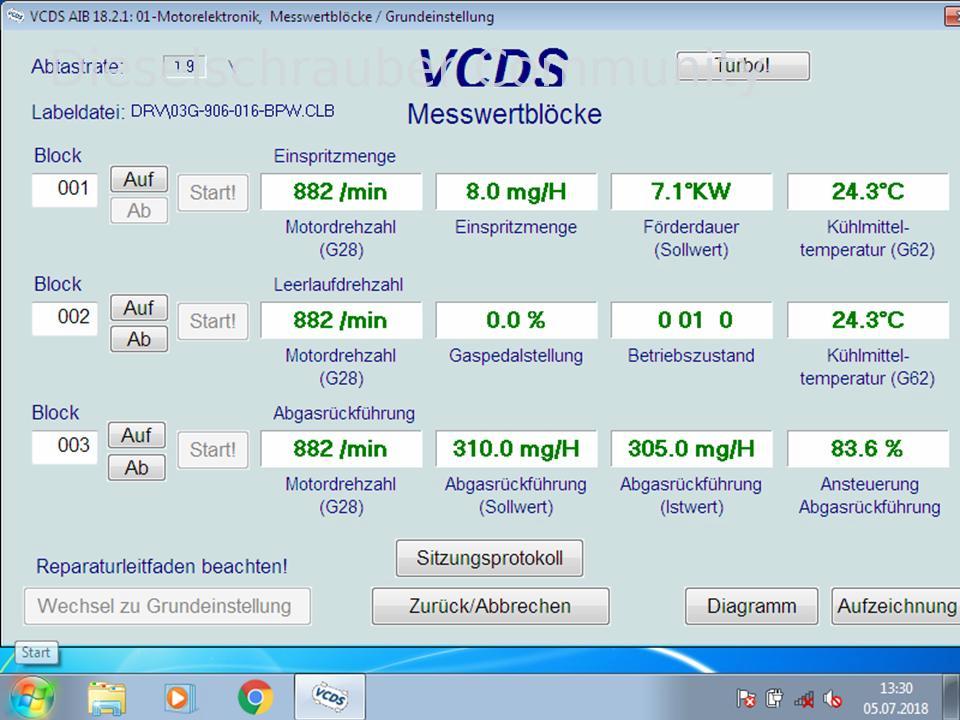Click Wechsel zu Grundeinstellung
Image resolution: width=960 pixels, height=720 pixels.
point(167,606)
